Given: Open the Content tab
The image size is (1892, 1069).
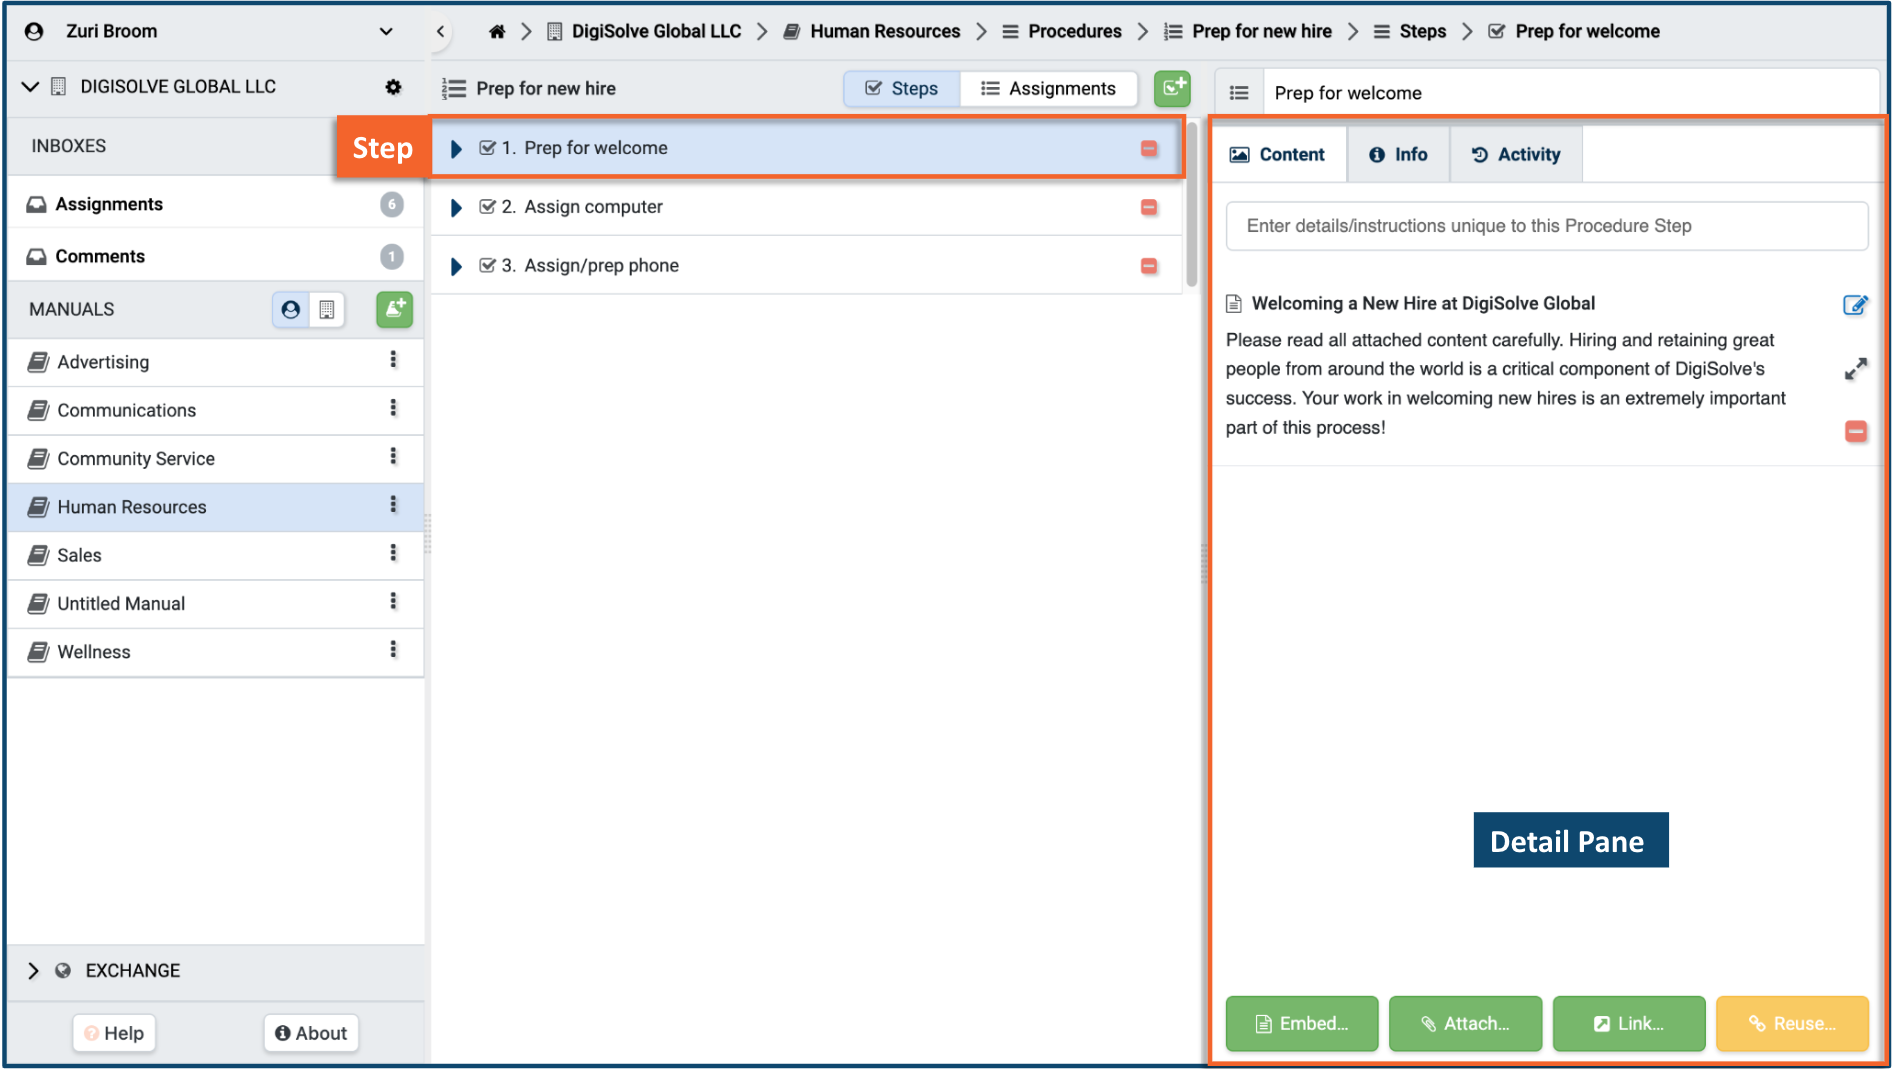Looking at the screenshot, I should [1278, 155].
